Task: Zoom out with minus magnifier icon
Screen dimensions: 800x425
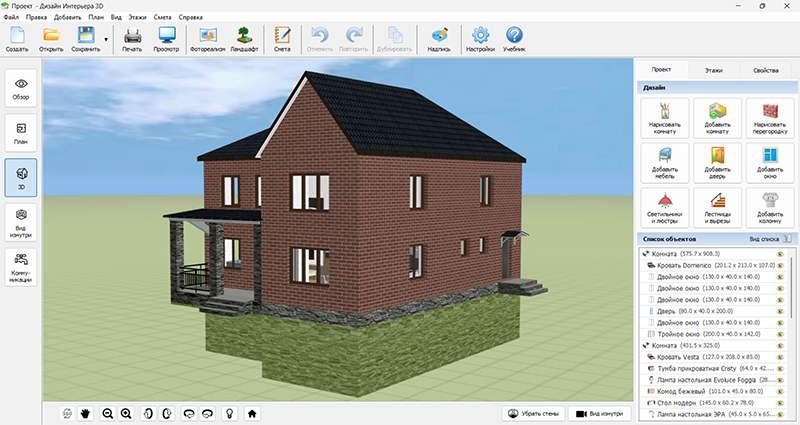Action: pyautogui.click(x=107, y=413)
